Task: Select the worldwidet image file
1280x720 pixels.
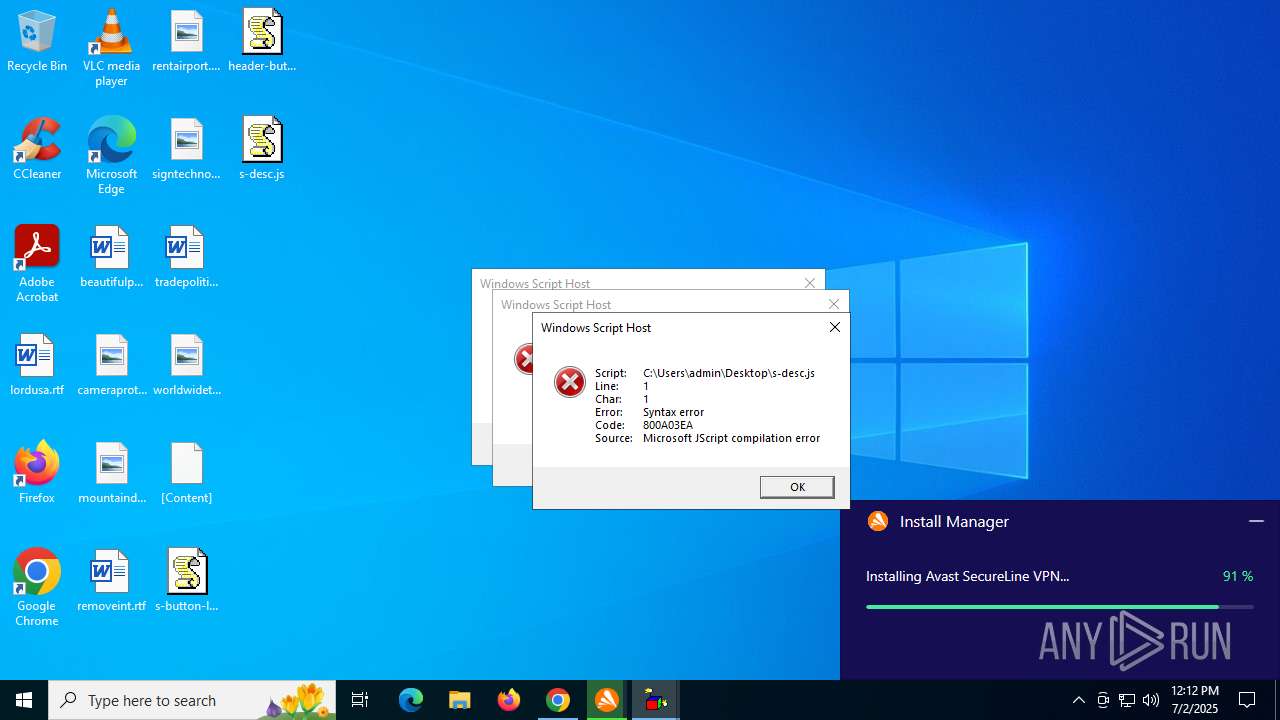Action: (186, 365)
